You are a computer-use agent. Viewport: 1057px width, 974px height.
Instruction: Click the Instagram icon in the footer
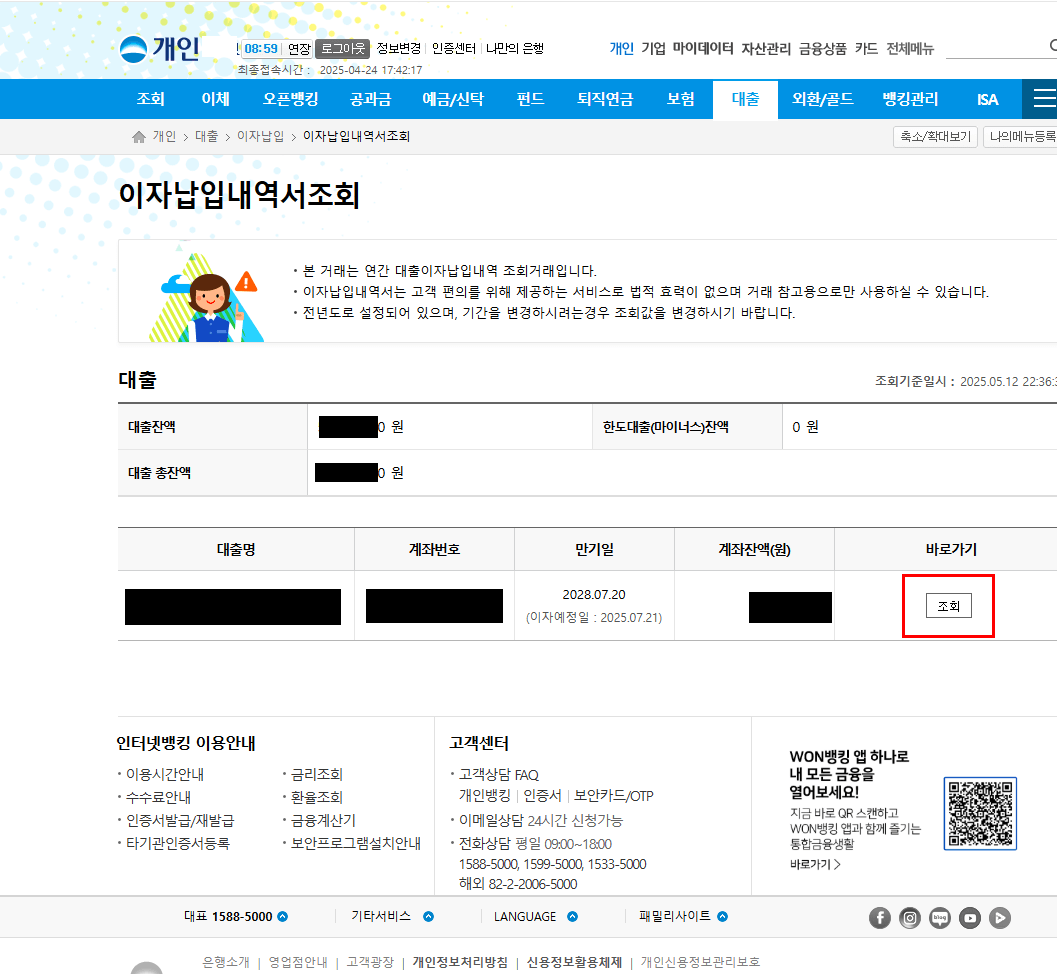coord(910,917)
